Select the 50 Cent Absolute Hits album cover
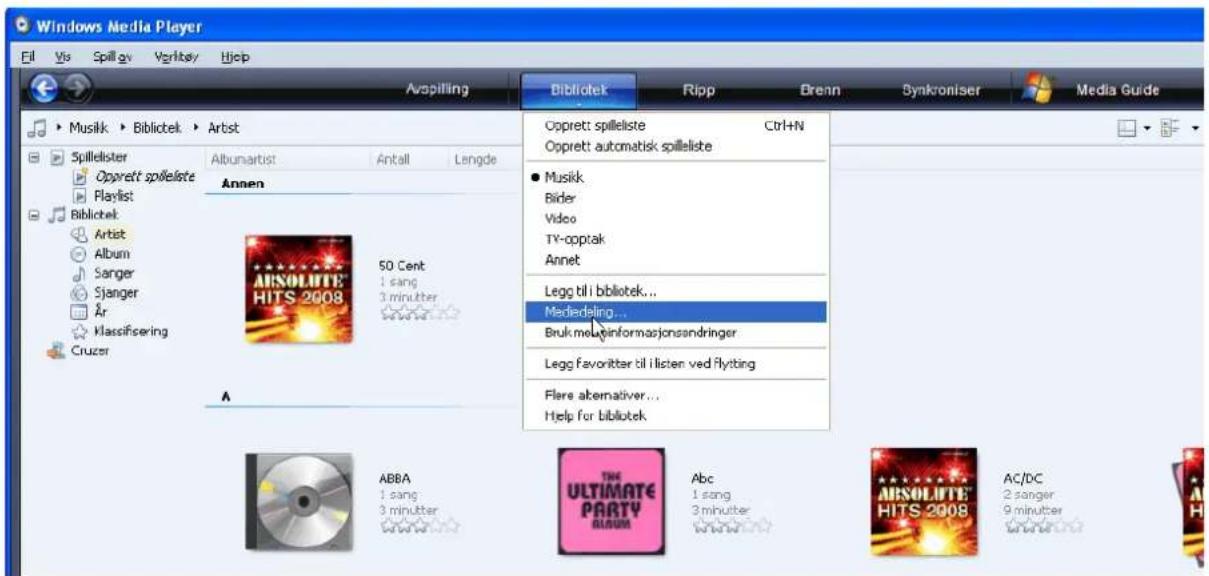The height and width of the screenshot is (576, 1209). pos(298,290)
